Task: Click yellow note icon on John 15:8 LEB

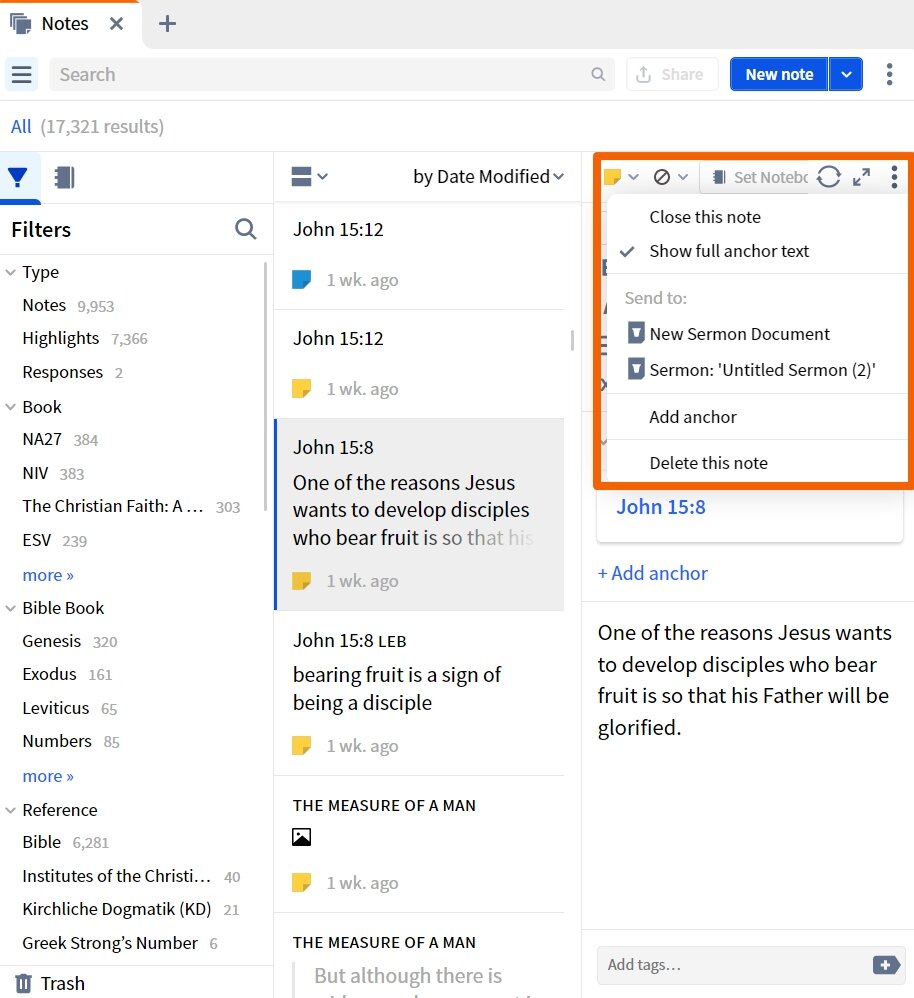Action: coord(302,745)
